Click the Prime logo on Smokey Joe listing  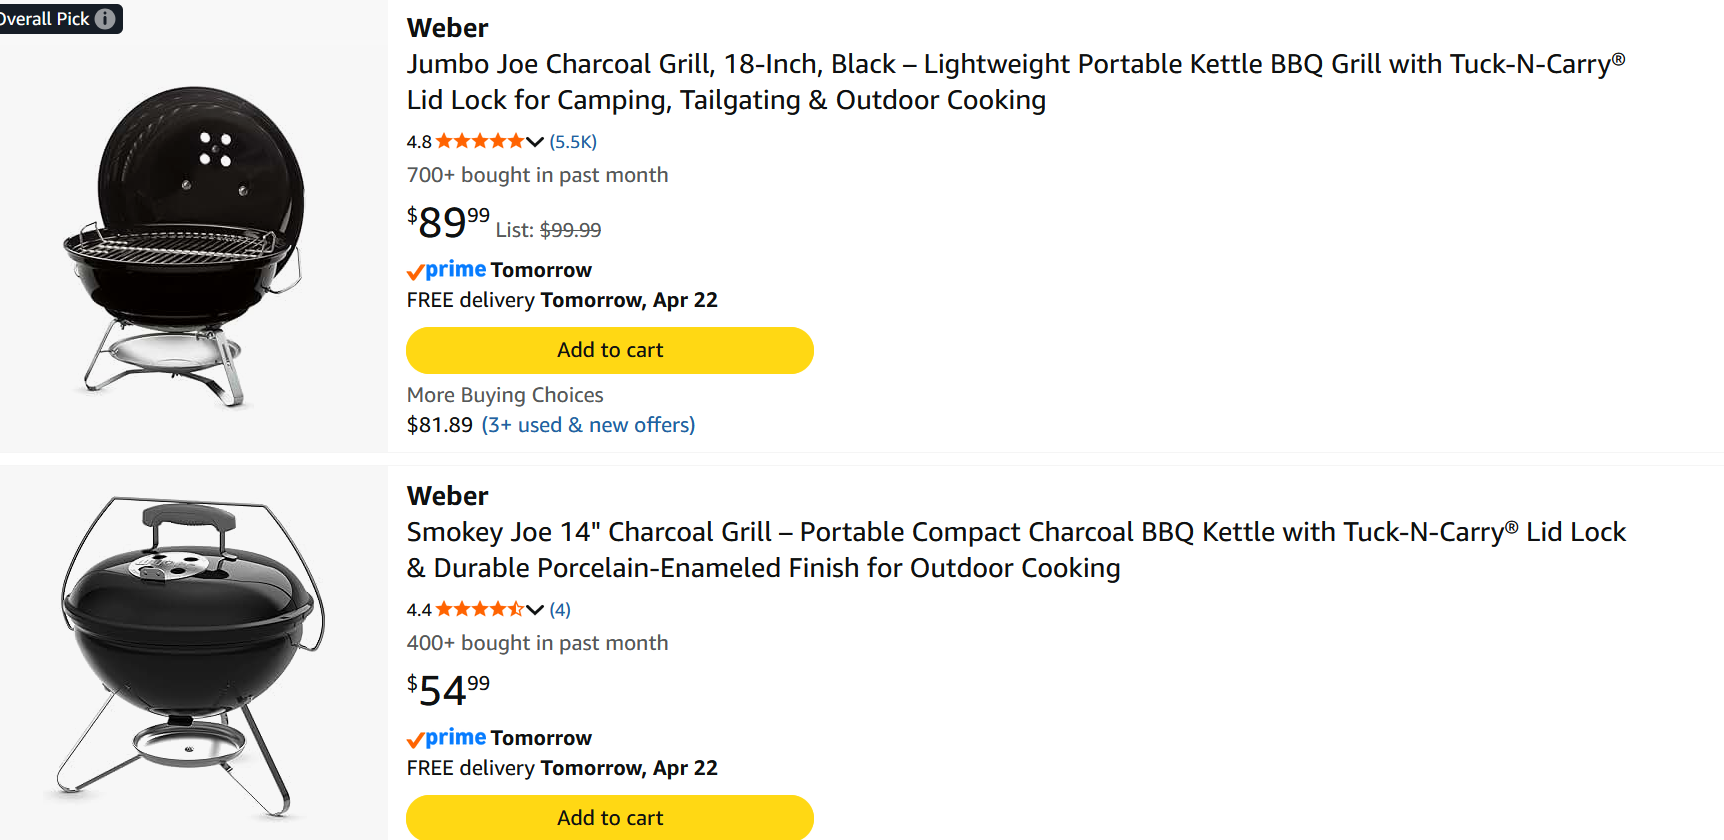tap(447, 738)
